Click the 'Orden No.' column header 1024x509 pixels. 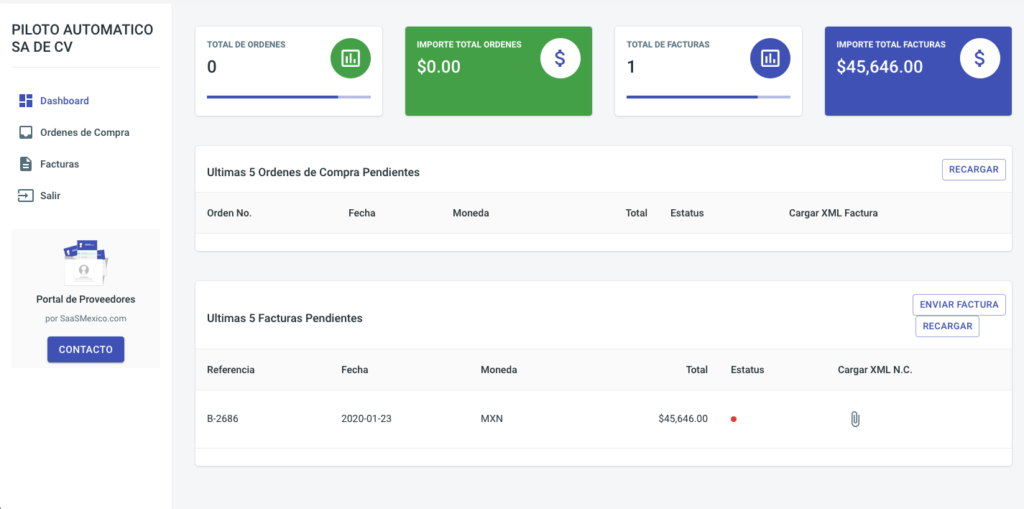229,213
